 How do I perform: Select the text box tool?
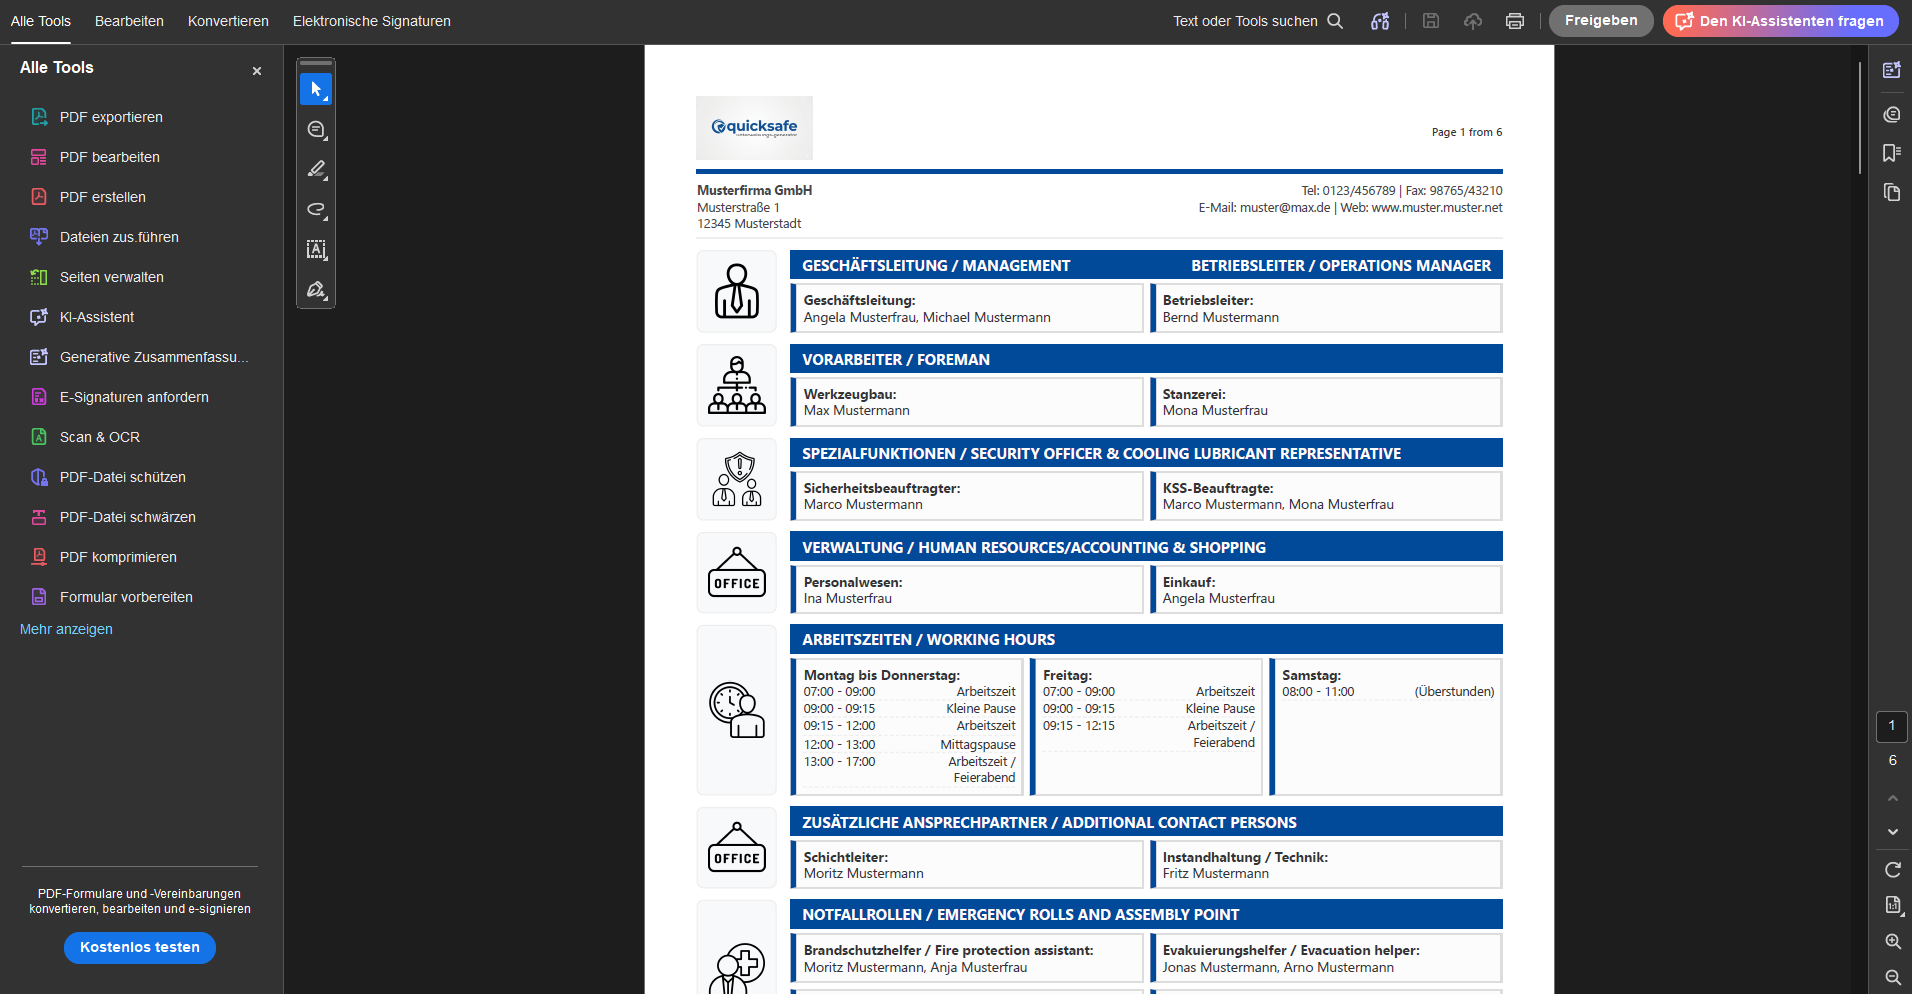point(316,249)
